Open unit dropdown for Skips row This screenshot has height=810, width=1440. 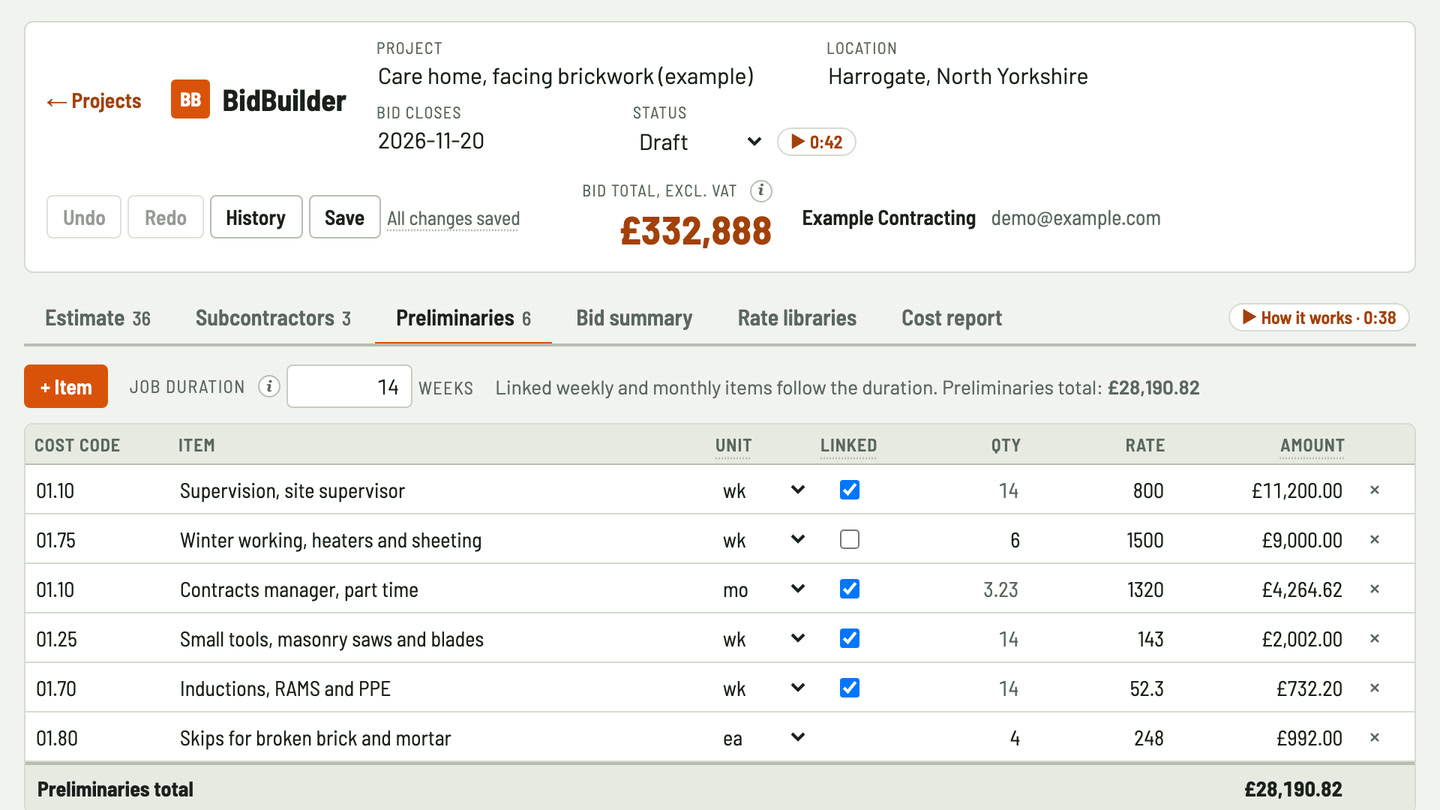[x=763, y=738]
